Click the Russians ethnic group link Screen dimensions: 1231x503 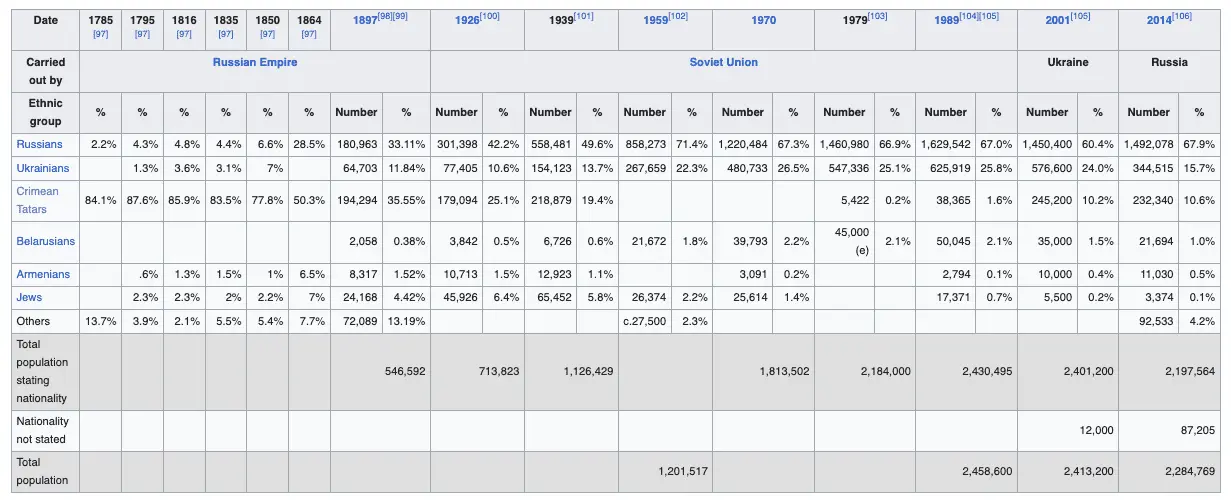[x=39, y=145]
